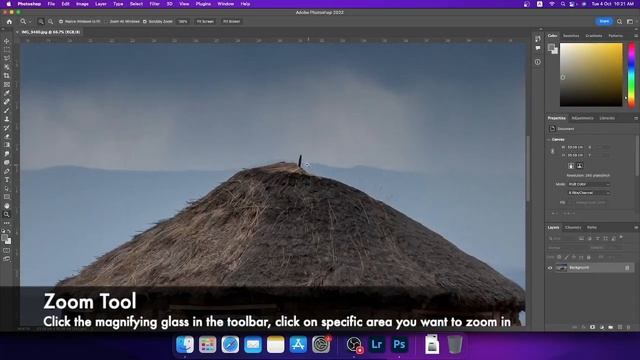Open the Filter menu

154,4
